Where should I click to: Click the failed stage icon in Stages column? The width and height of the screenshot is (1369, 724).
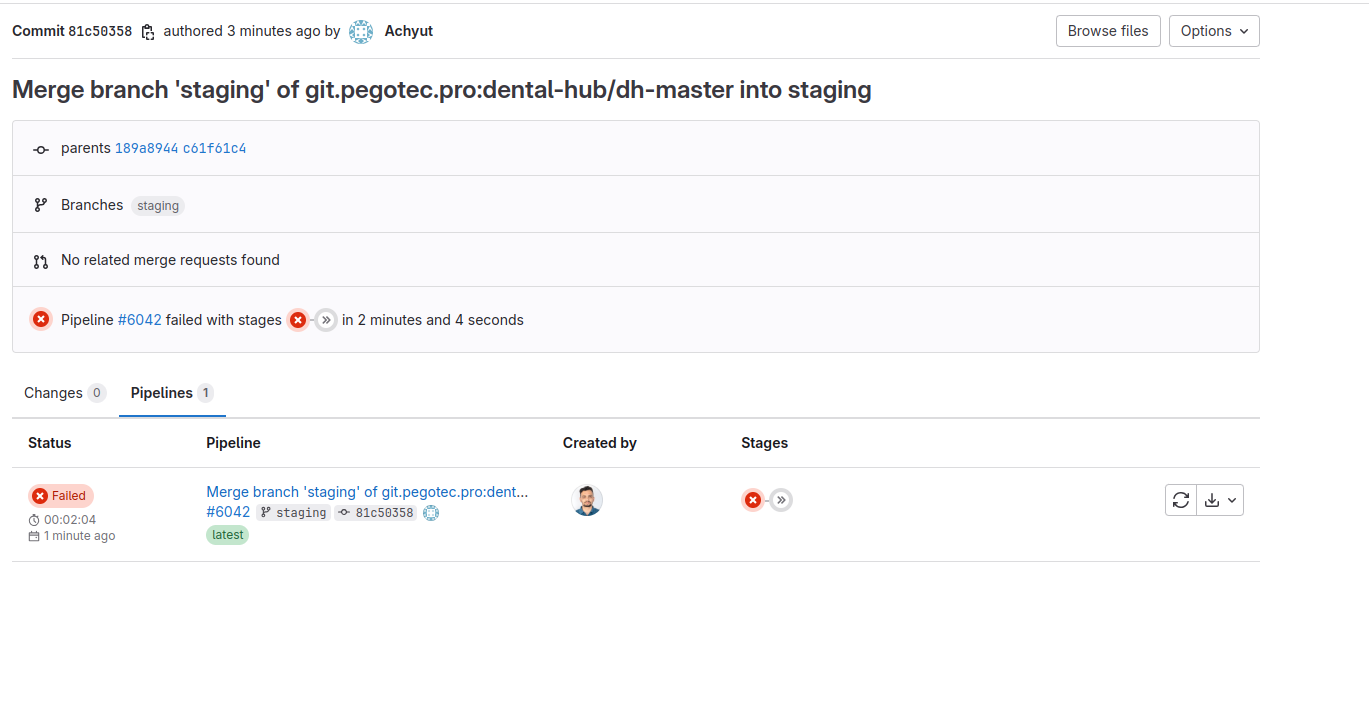(753, 500)
